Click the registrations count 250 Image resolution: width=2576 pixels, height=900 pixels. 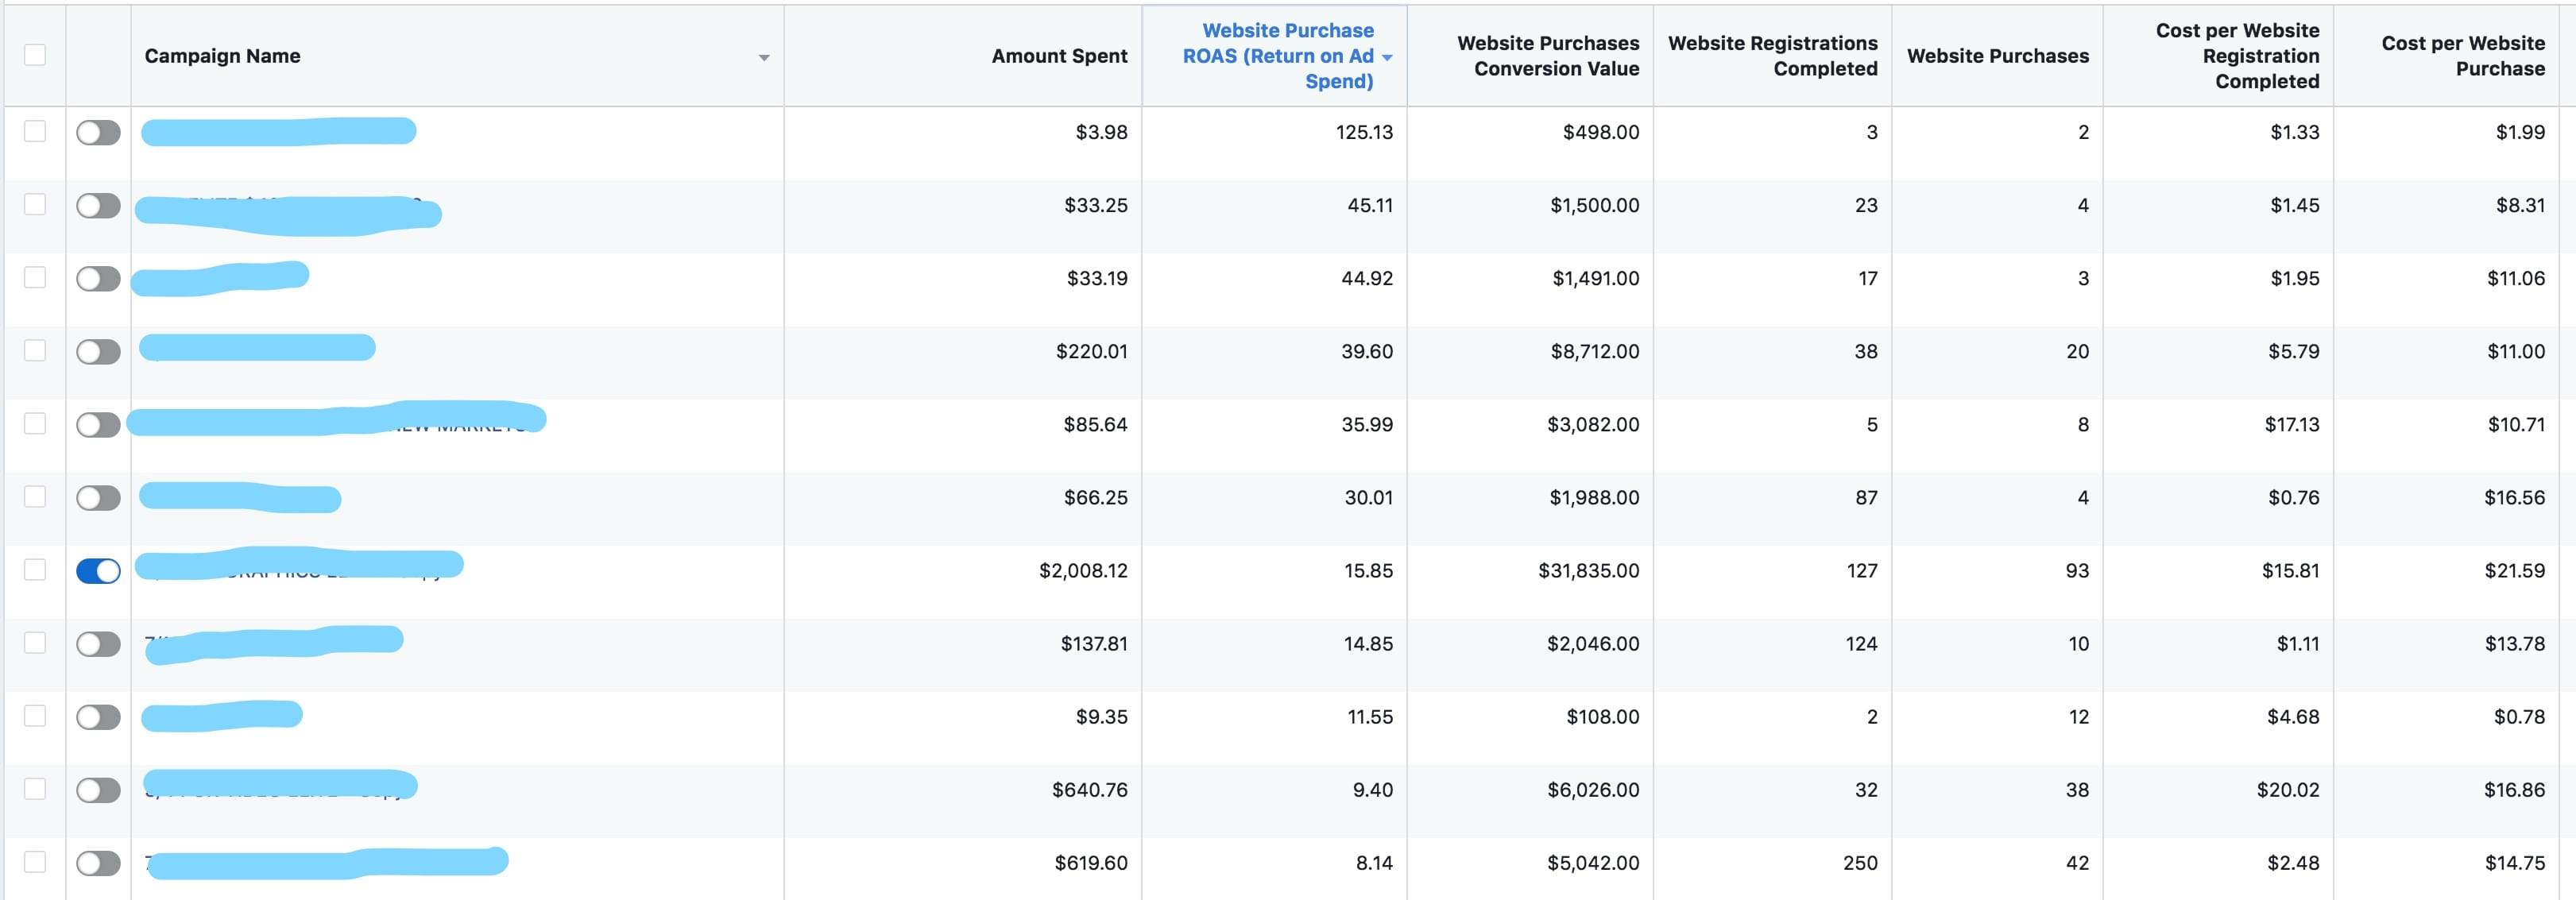[x=1860, y=863]
